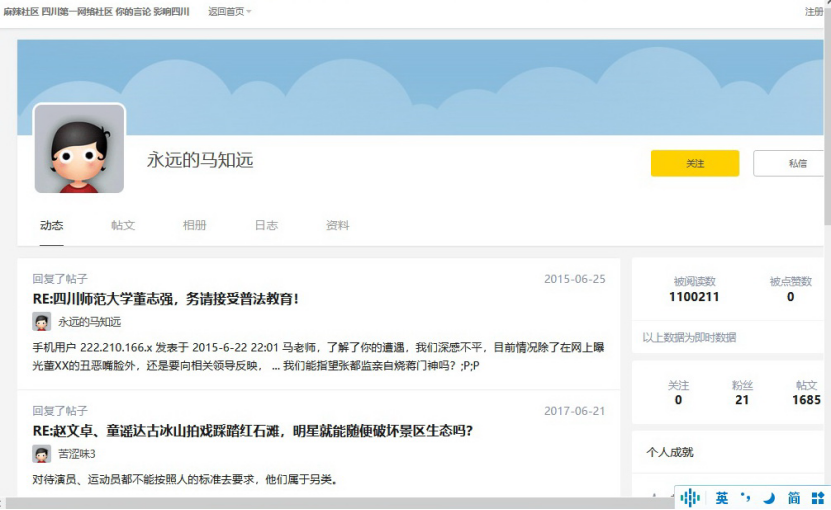Click username 永远的马知远 under first post
Screen dimensions: 831x510
90,322
